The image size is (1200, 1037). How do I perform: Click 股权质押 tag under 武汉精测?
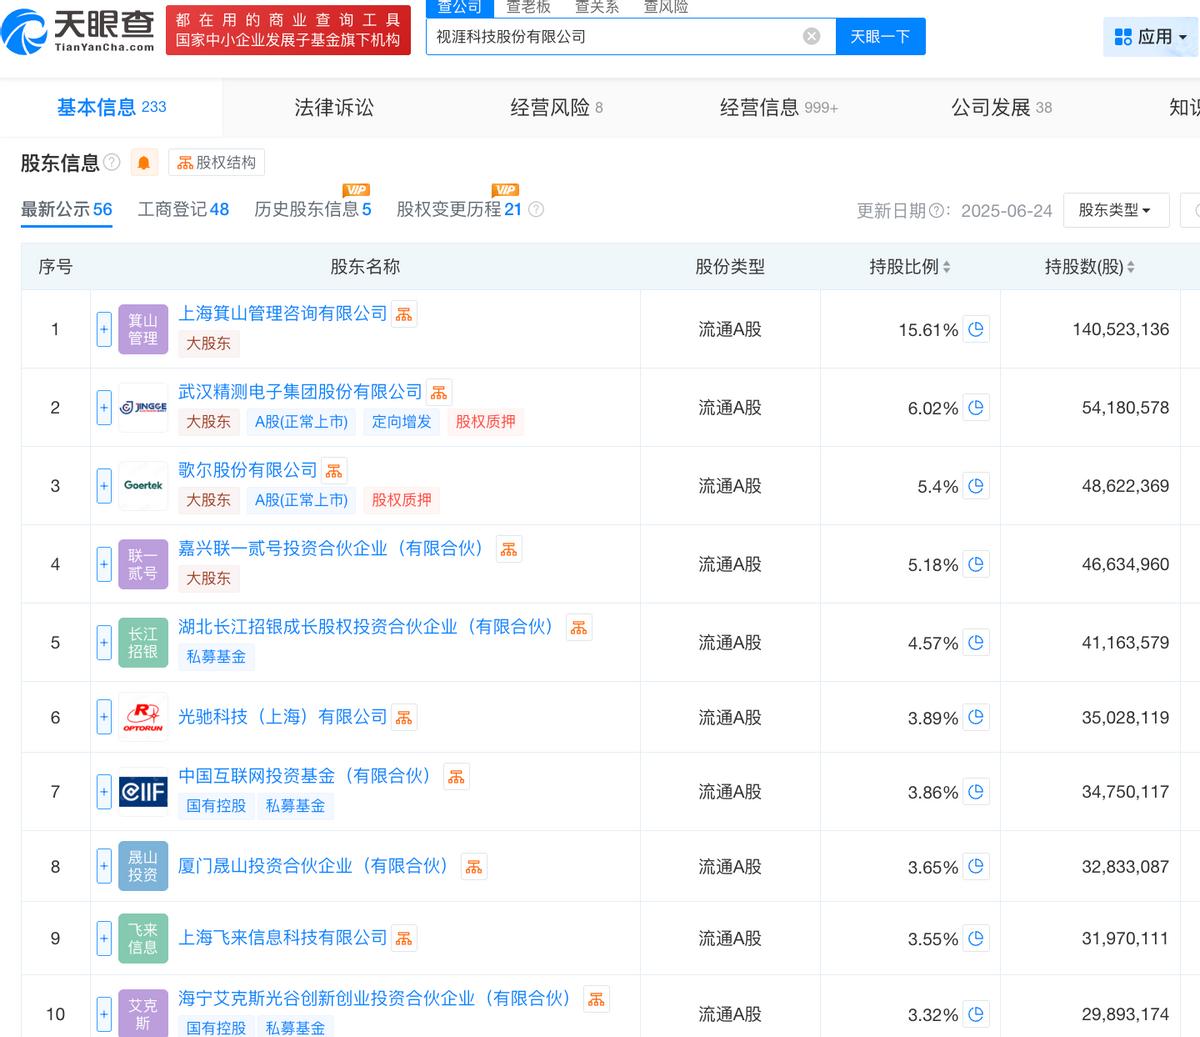coord(485,422)
